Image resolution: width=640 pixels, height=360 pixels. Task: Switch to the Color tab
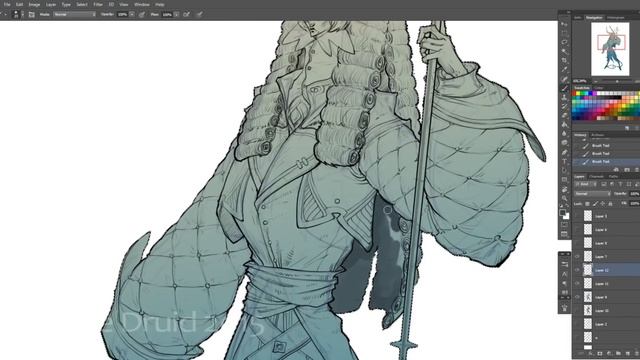[598, 88]
